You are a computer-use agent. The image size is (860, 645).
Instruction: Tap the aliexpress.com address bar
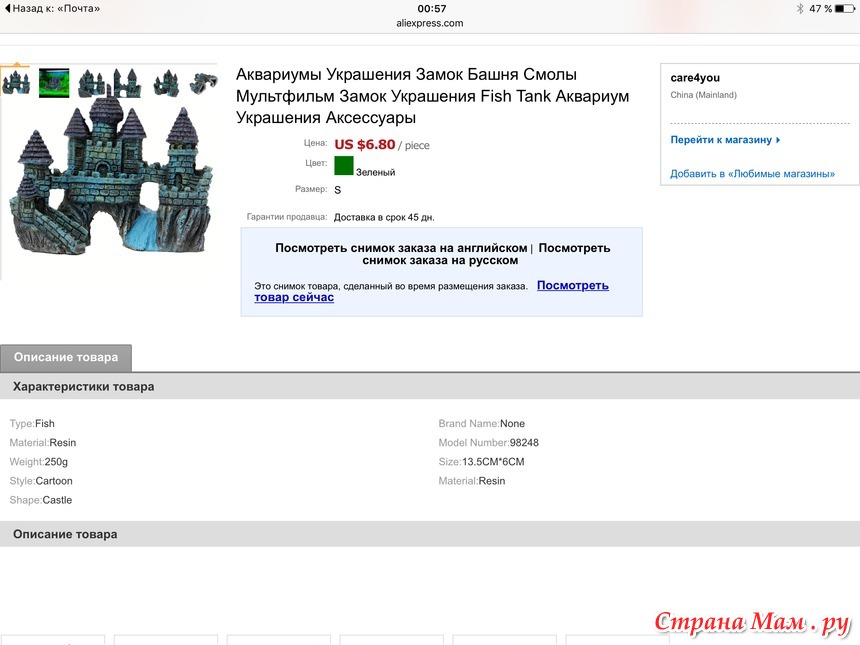429,23
